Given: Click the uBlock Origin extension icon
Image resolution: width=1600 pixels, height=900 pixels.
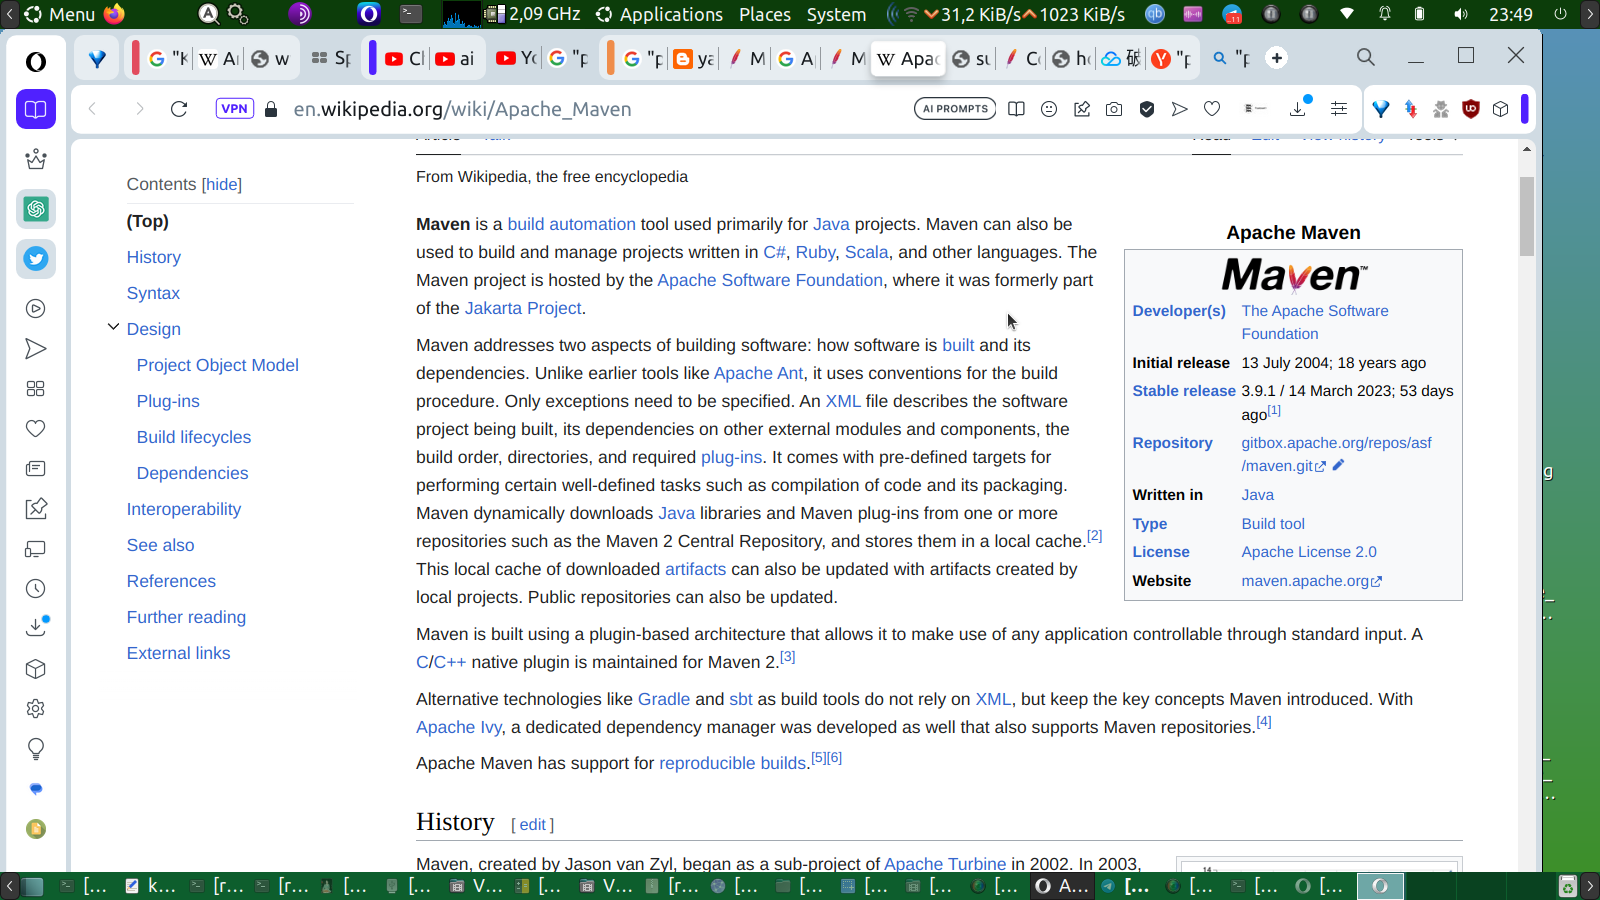Looking at the screenshot, I should [x=1471, y=109].
